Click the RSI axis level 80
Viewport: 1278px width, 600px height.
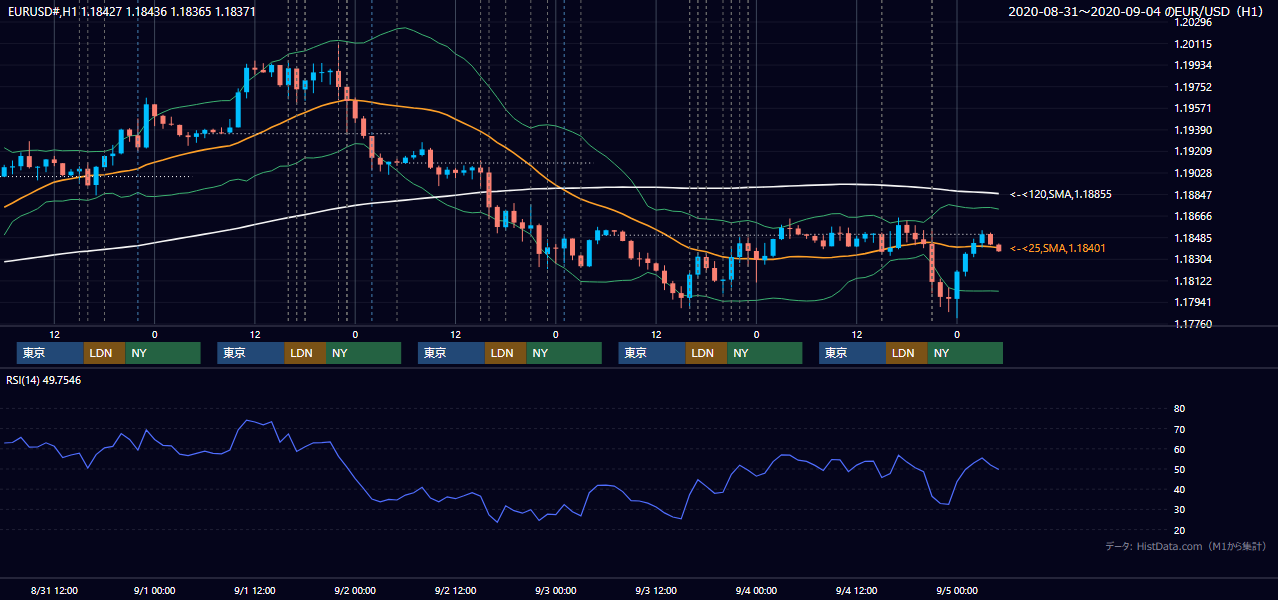(1180, 409)
